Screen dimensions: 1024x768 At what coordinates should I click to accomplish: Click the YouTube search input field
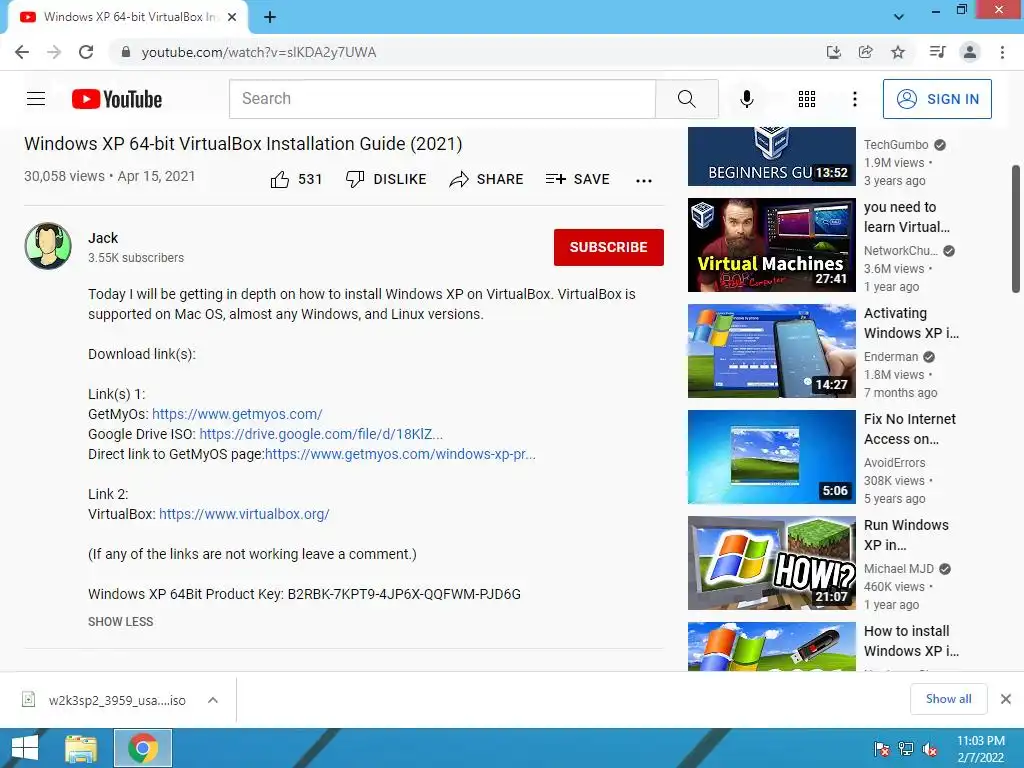tap(442, 99)
